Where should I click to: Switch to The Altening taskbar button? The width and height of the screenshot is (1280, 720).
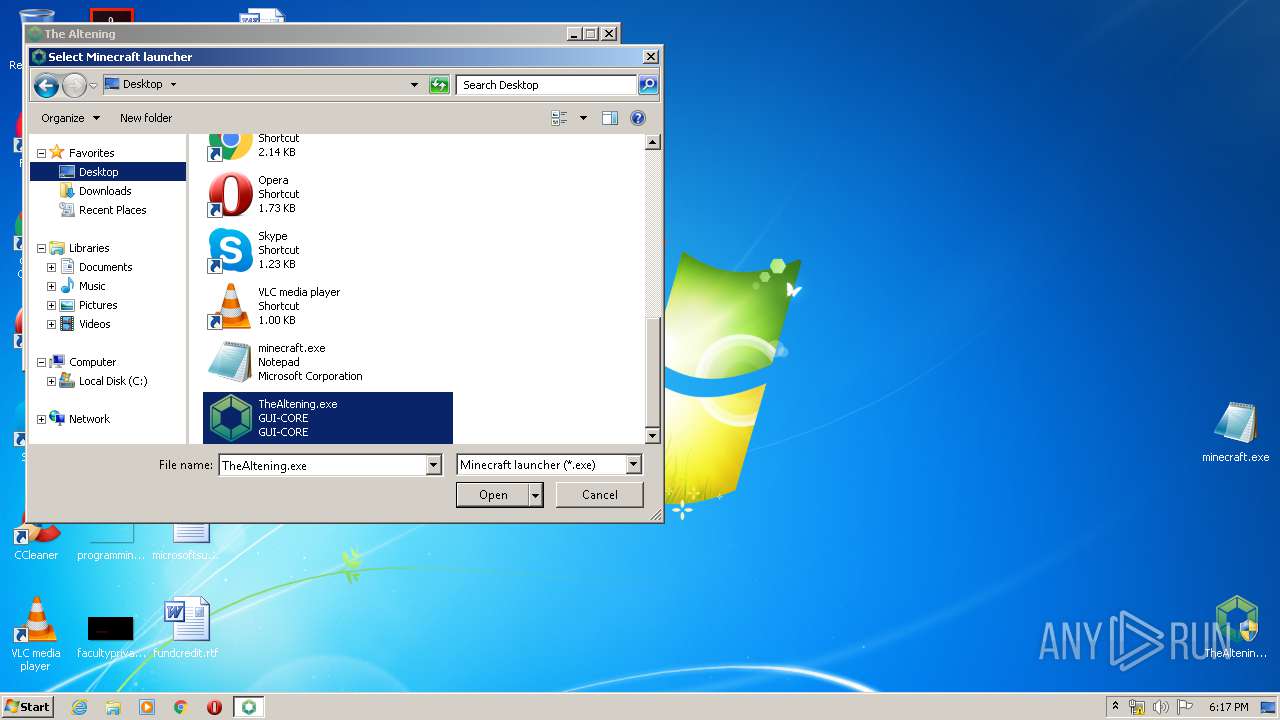point(248,707)
